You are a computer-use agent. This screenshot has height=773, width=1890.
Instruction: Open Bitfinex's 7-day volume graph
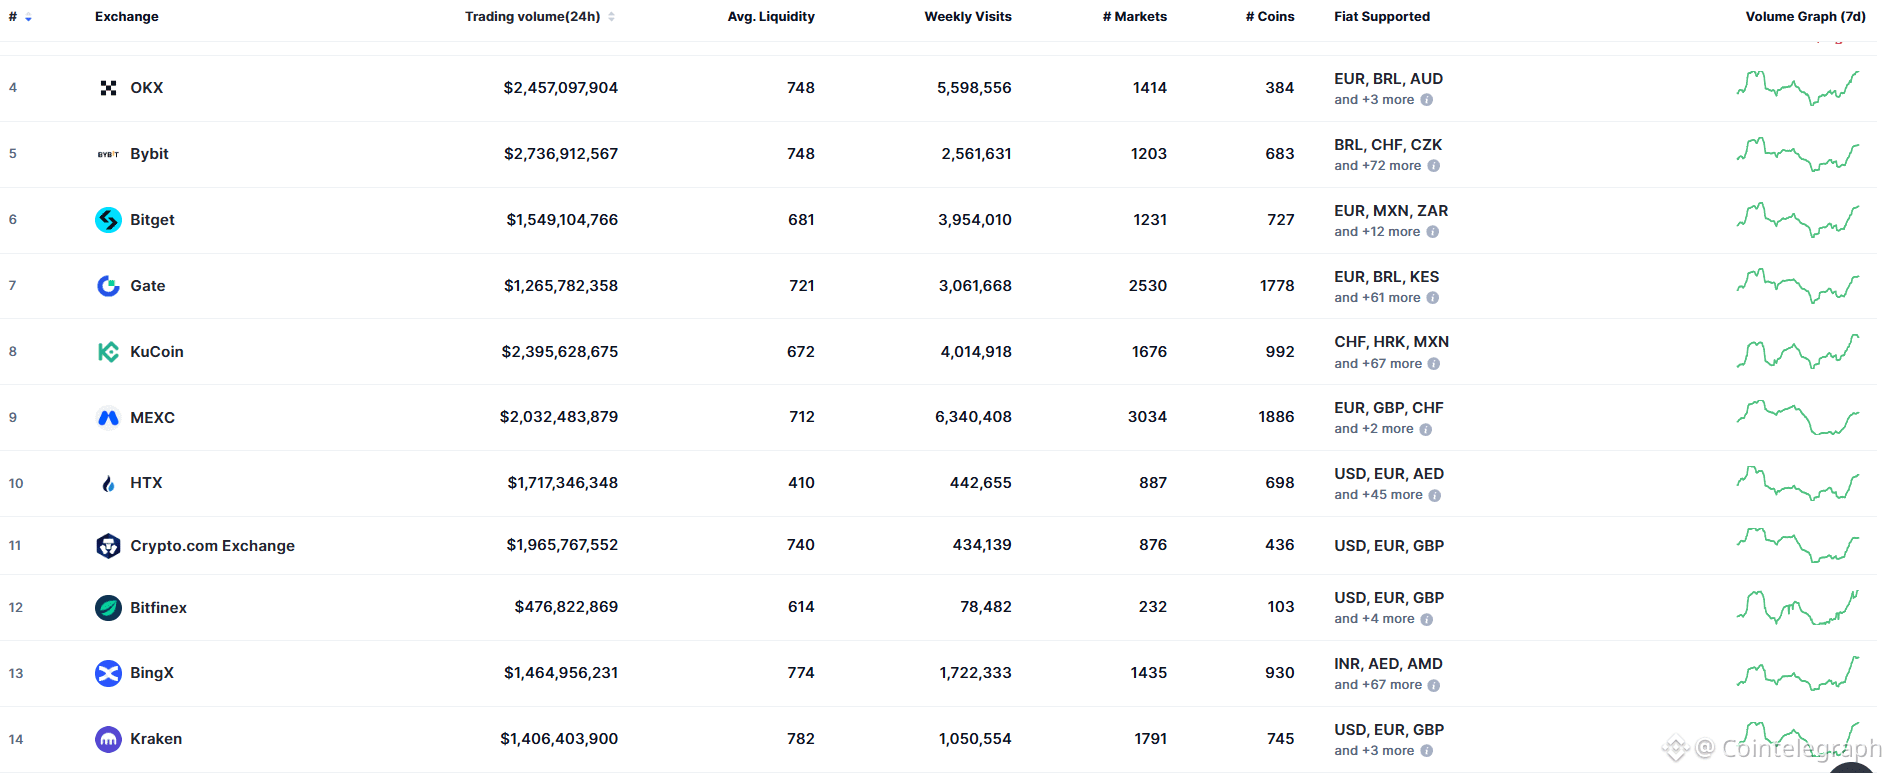pos(1797,608)
